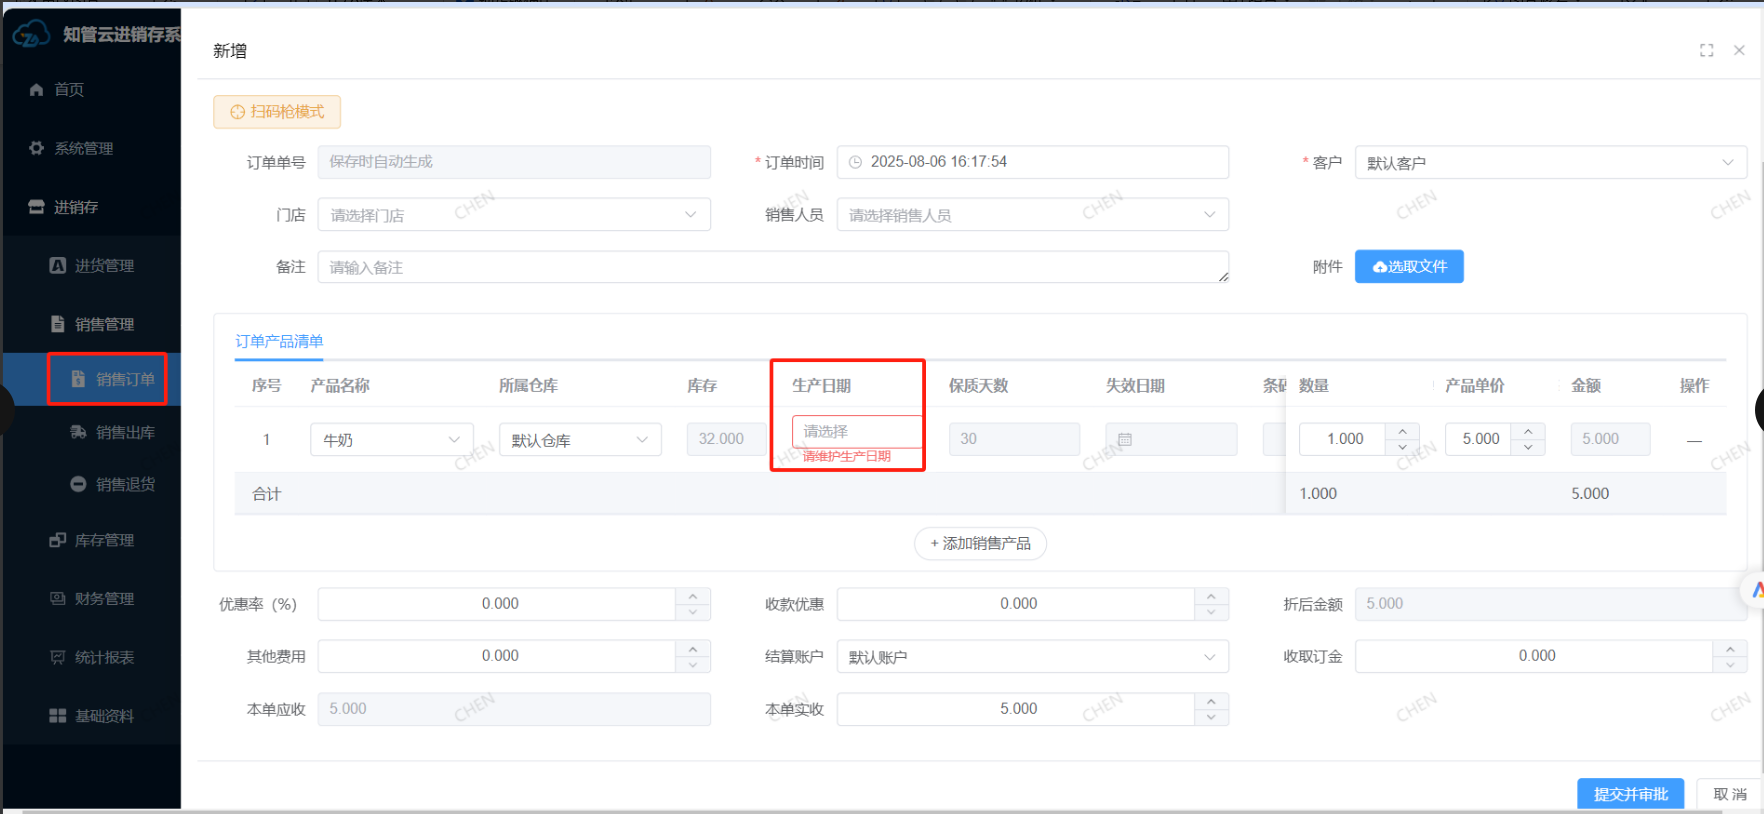This screenshot has width=1764, height=814.
Task: Decrease the 产品单价 with down arrow
Action: click(1528, 447)
